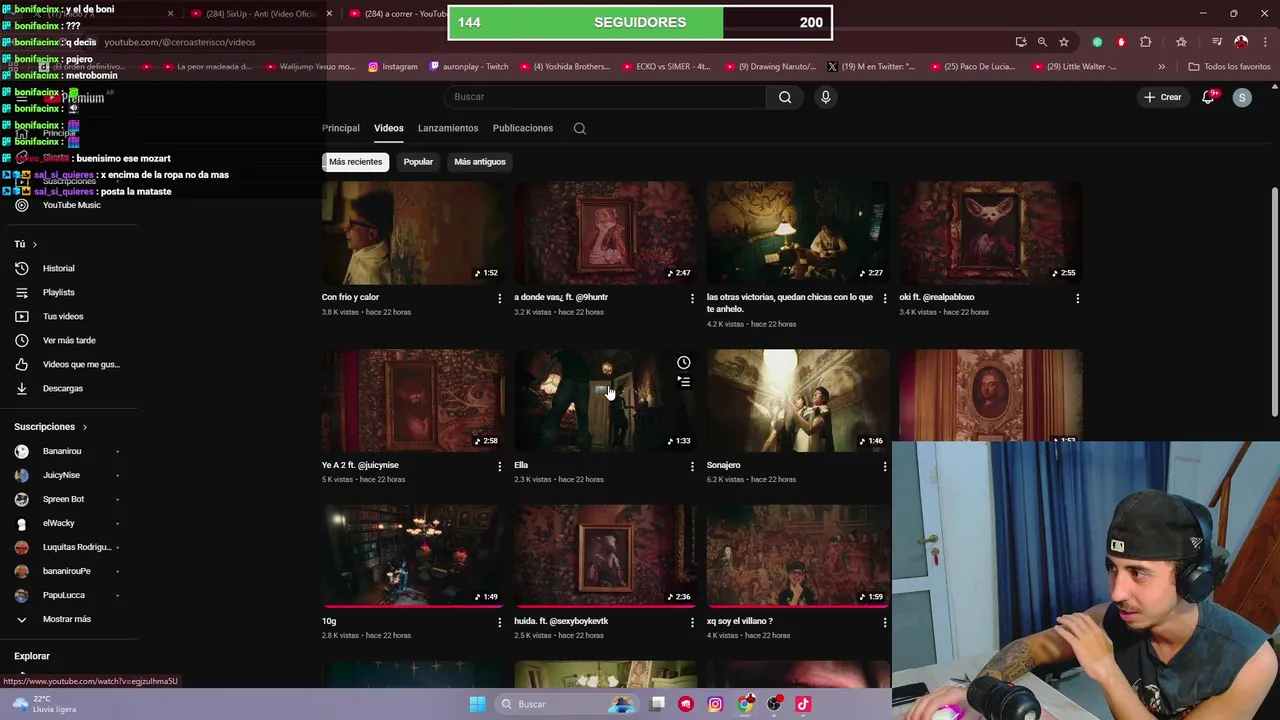The height and width of the screenshot is (720, 1280).
Task: Open the Ella video title link
Action: coord(521,465)
